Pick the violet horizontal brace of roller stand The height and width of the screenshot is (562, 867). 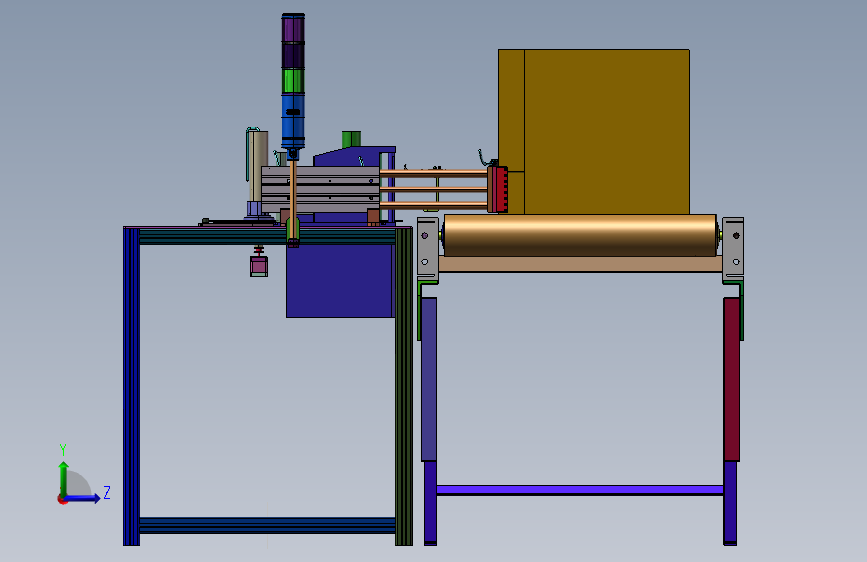pos(580,490)
